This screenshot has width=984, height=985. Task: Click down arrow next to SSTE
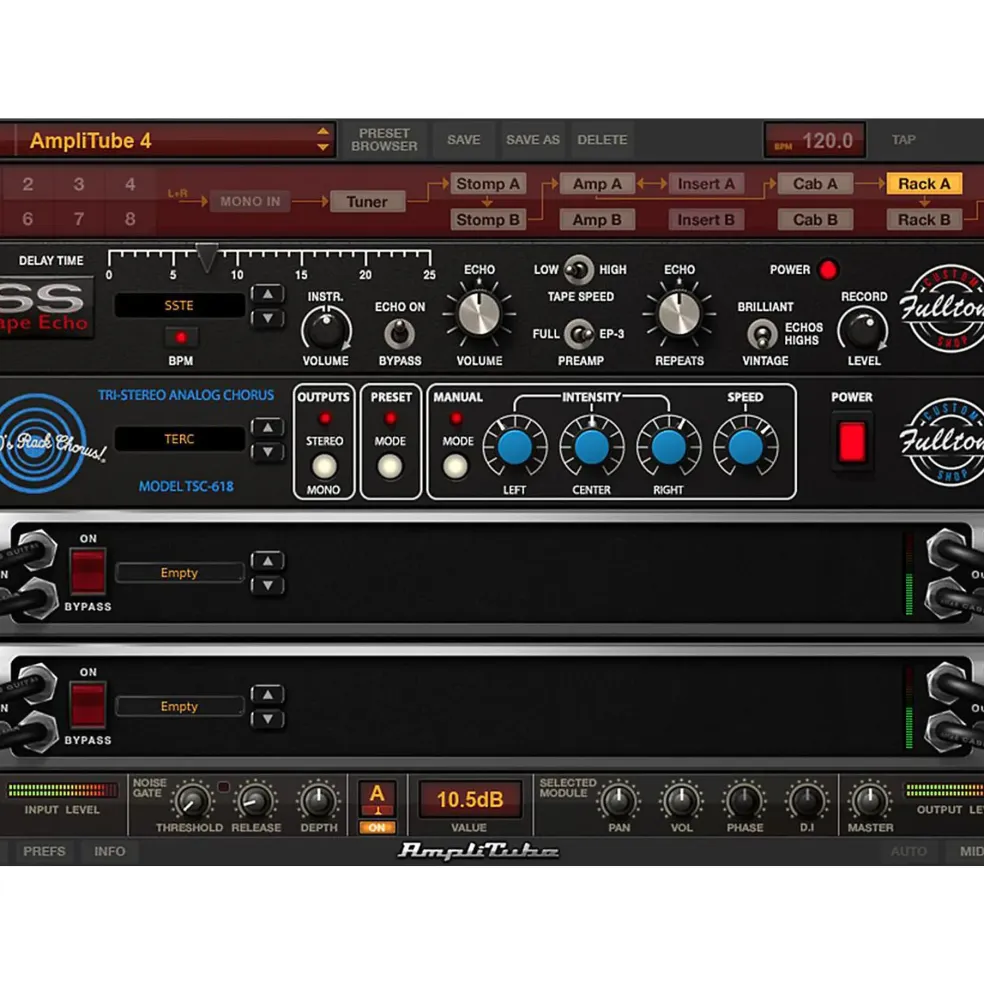(x=268, y=318)
